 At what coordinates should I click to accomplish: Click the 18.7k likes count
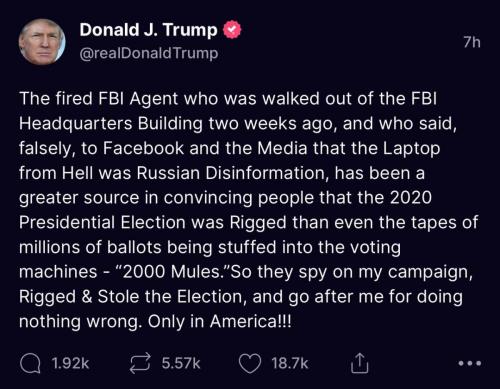(290, 363)
